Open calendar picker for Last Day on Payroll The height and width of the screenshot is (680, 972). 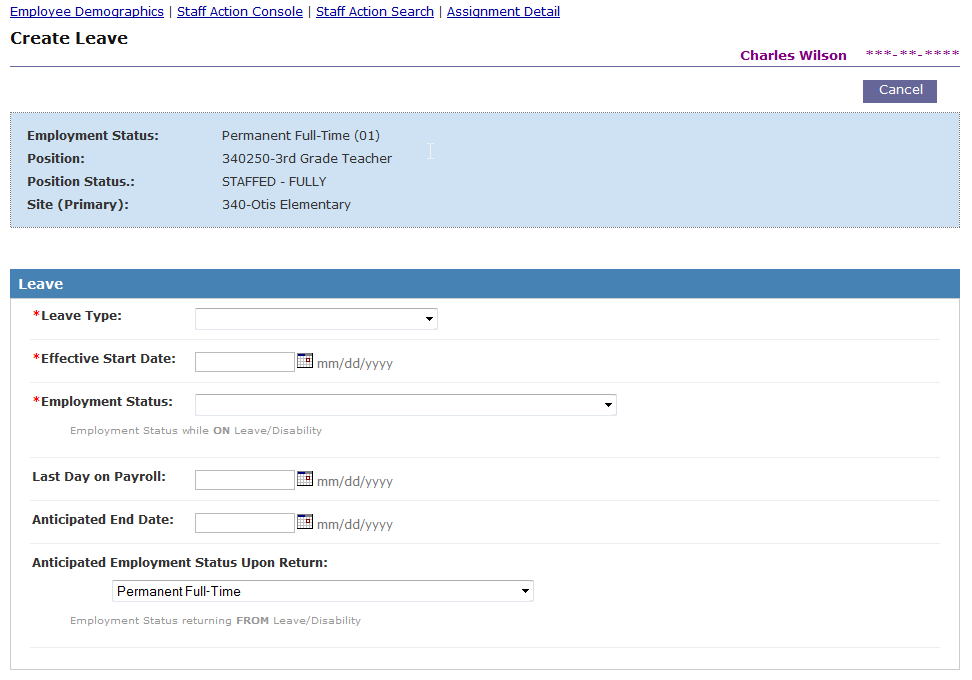(x=305, y=479)
